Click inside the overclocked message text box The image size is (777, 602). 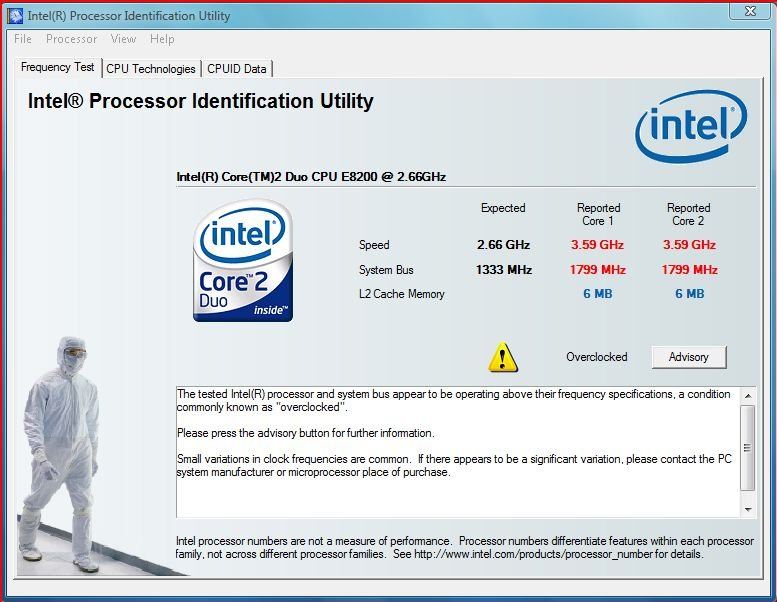pyautogui.click(x=458, y=452)
